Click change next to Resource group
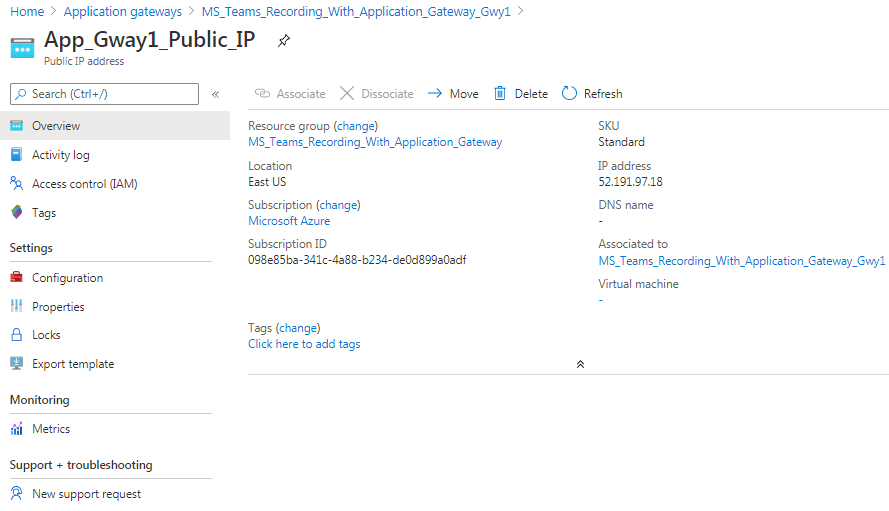Viewport: 889px width, 511px height. pos(356,126)
